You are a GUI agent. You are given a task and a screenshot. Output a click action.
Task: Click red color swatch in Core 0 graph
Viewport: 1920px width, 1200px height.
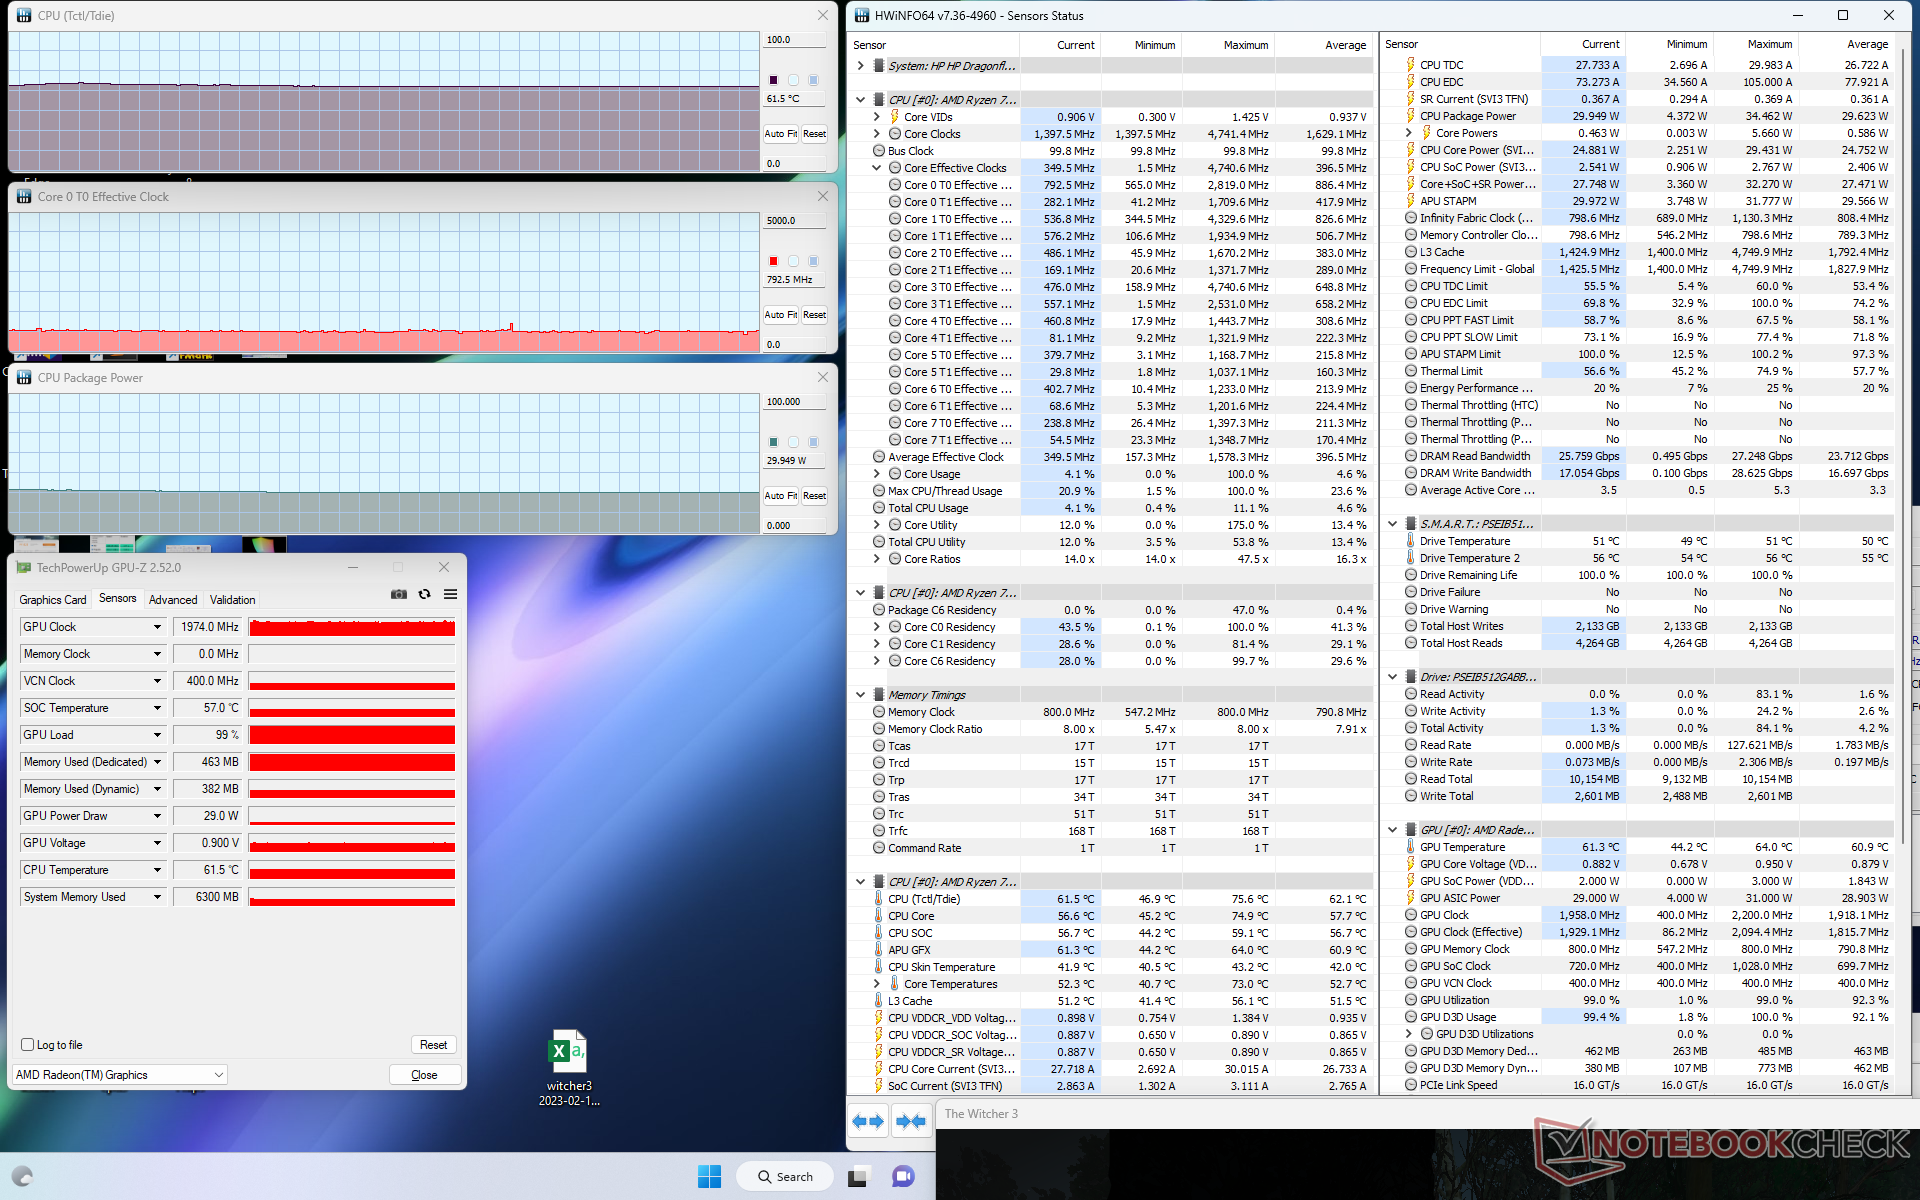[773, 261]
